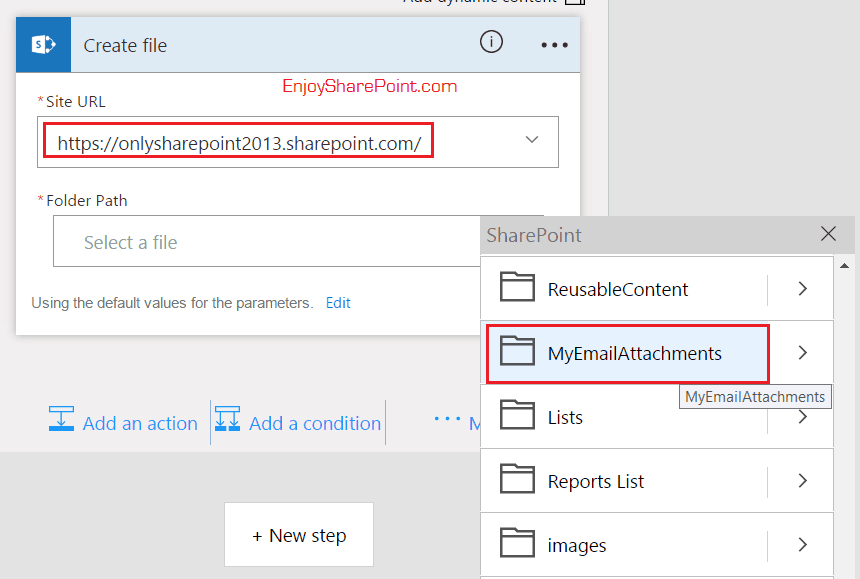Expand the Lists folder chevron
Screen dimensions: 860x579
pos(802,417)
